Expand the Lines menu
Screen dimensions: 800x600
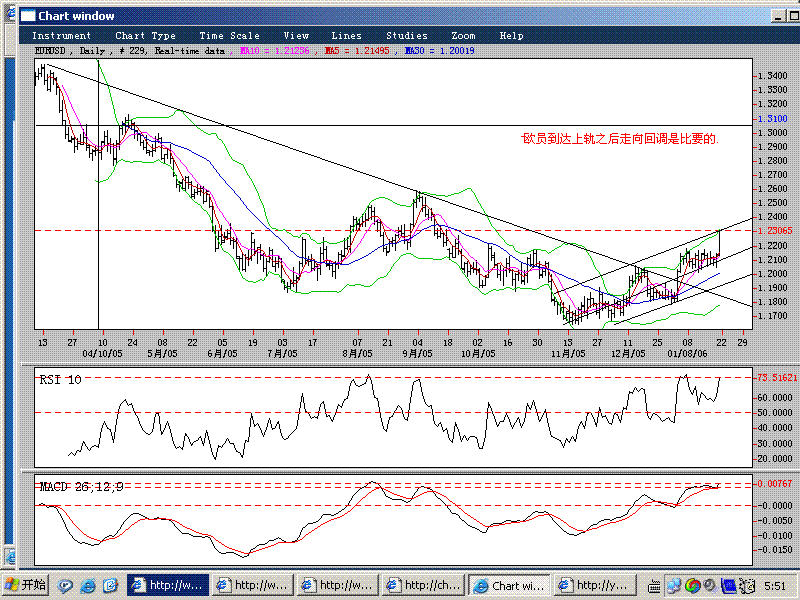click(x=346, y=36)
